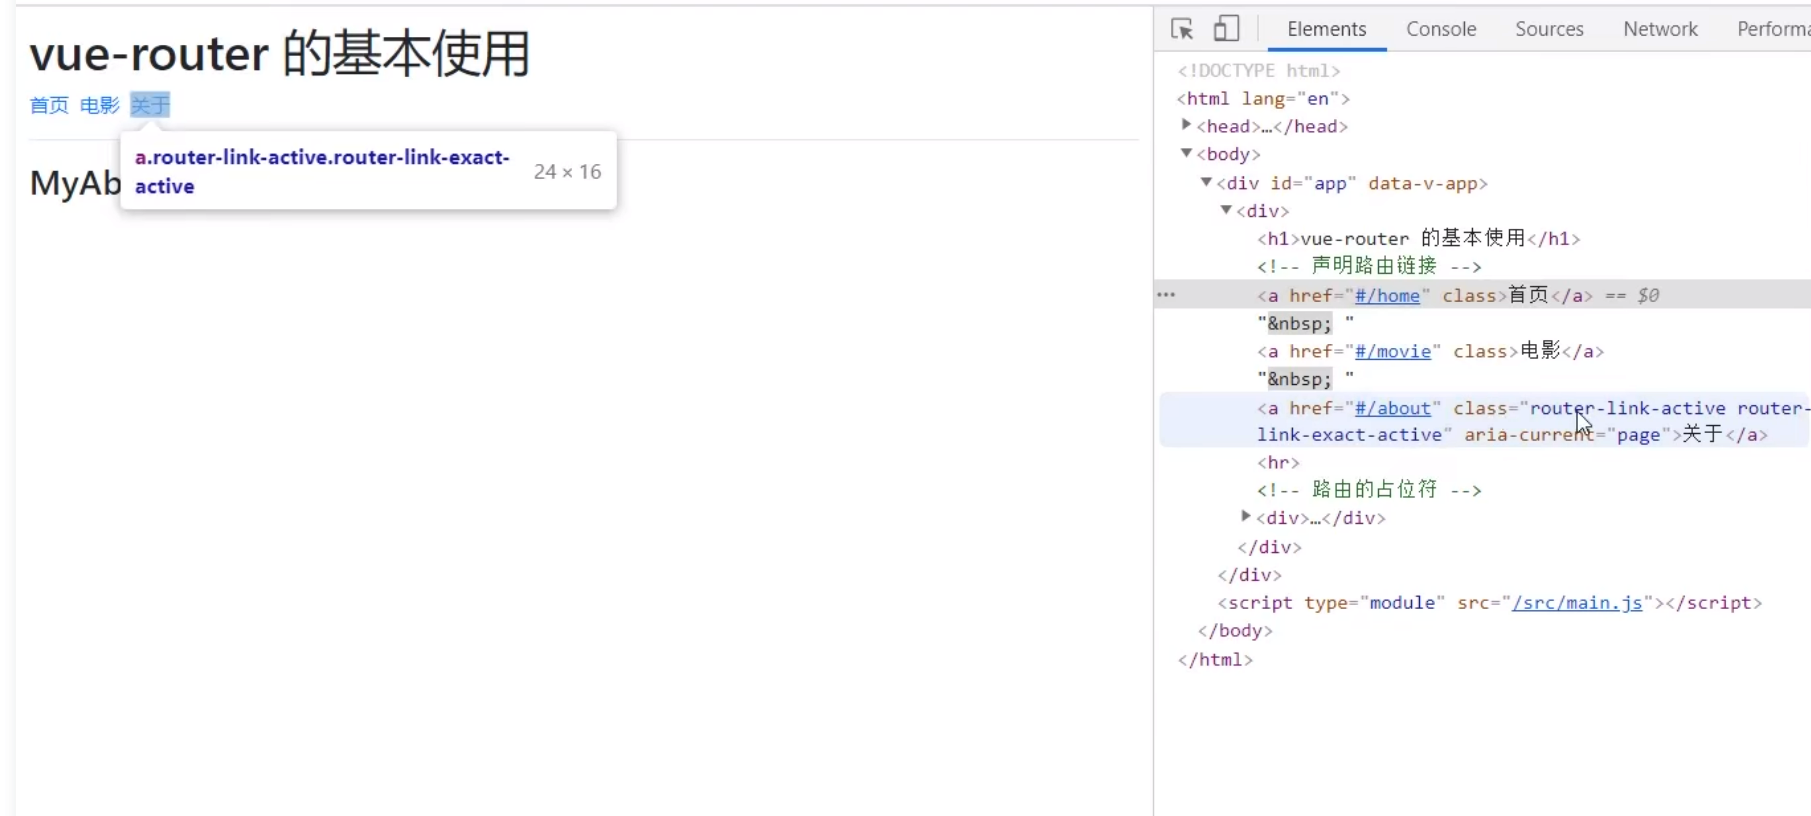Screen dimensions: 1811x816
Task: Open the Sources tab
Action: click(x=1549, y=29)
